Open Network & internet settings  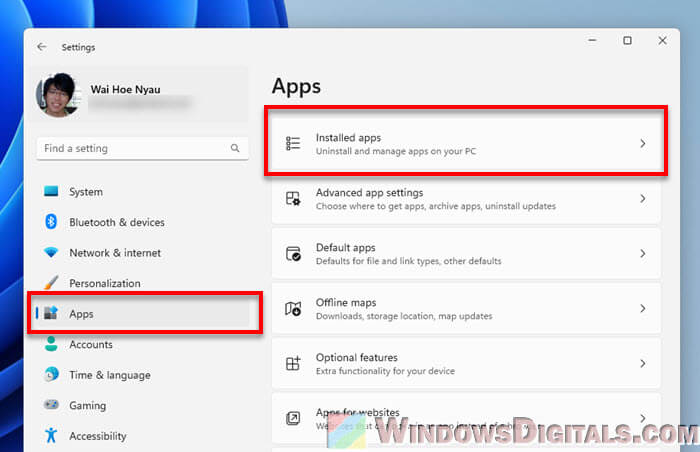tap(142, 253)
